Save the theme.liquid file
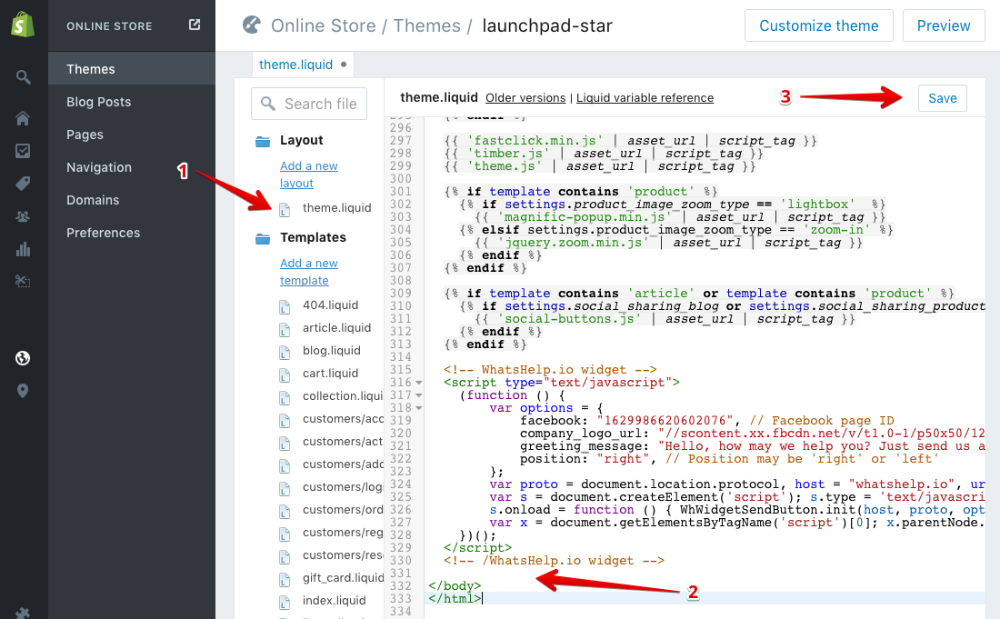This screenshot has width=1000, height=619. [942, 98]
